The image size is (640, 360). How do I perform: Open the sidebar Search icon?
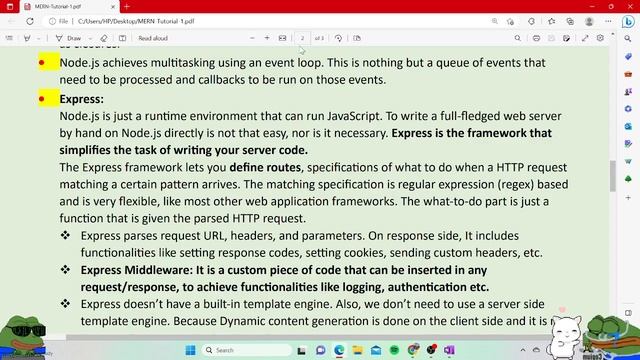628,38
